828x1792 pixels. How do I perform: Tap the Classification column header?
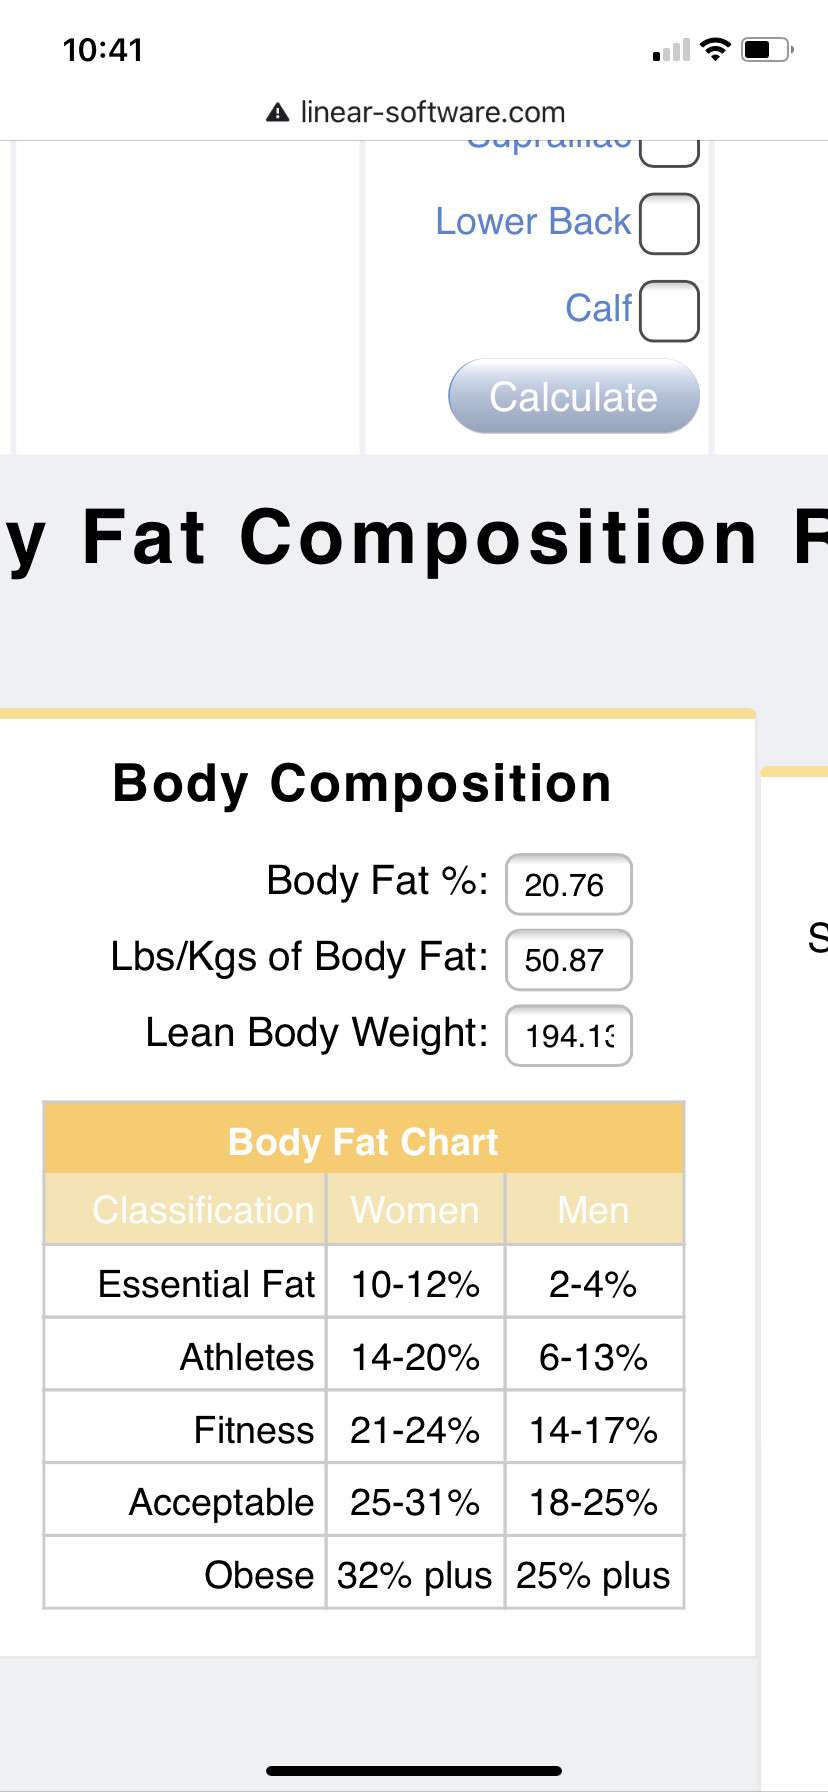click(x=202, y=1210)
